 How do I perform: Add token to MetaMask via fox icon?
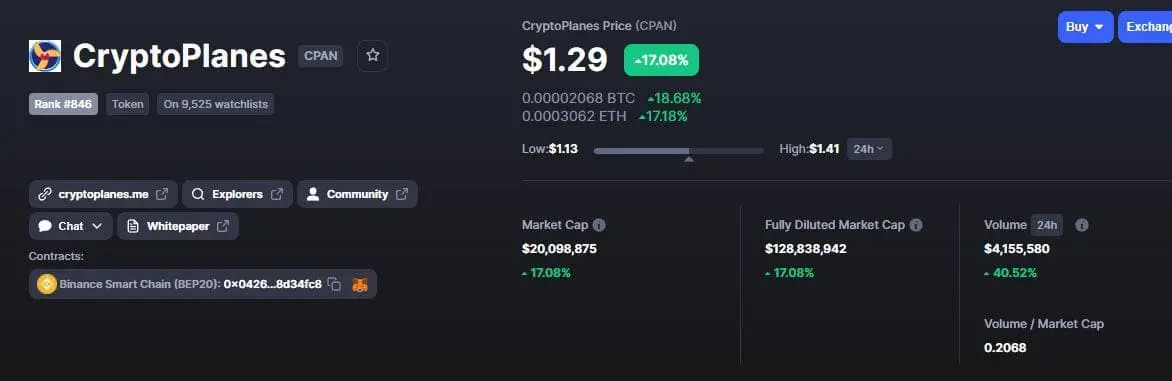tap(360, 284)
